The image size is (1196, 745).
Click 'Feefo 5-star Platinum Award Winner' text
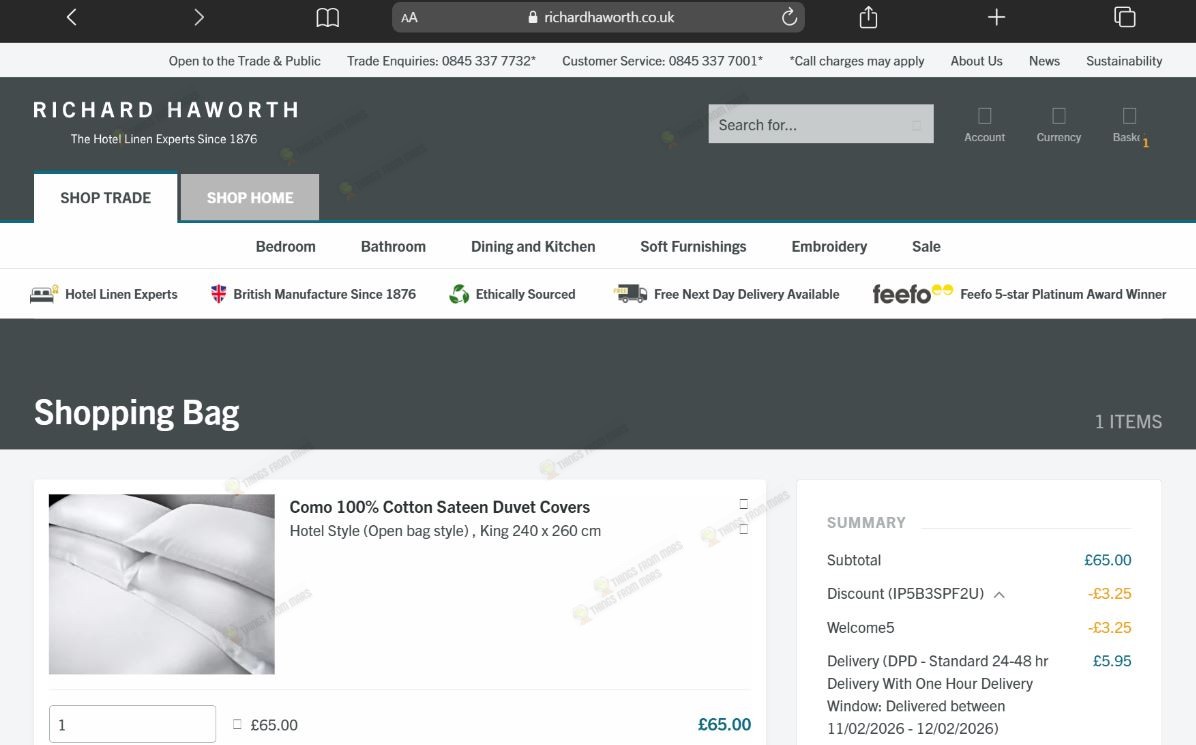click(x=1063, y=294)
